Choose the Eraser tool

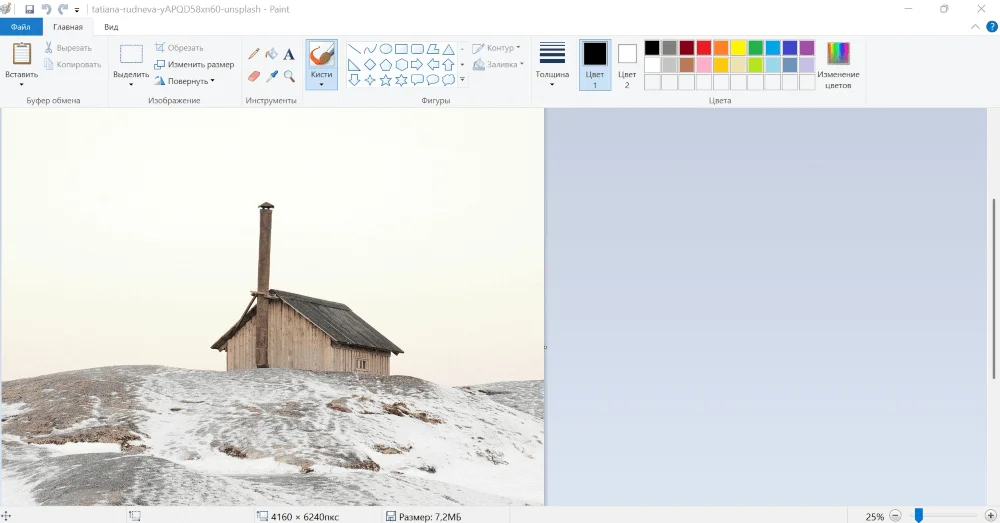click(x=254, y=76)
